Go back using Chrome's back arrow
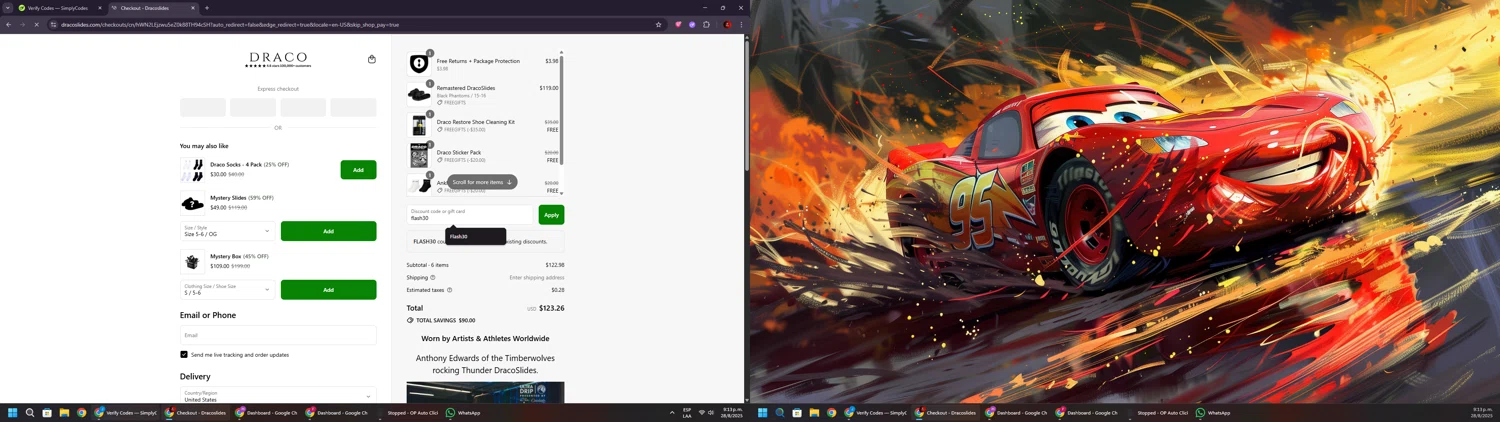 9,24
